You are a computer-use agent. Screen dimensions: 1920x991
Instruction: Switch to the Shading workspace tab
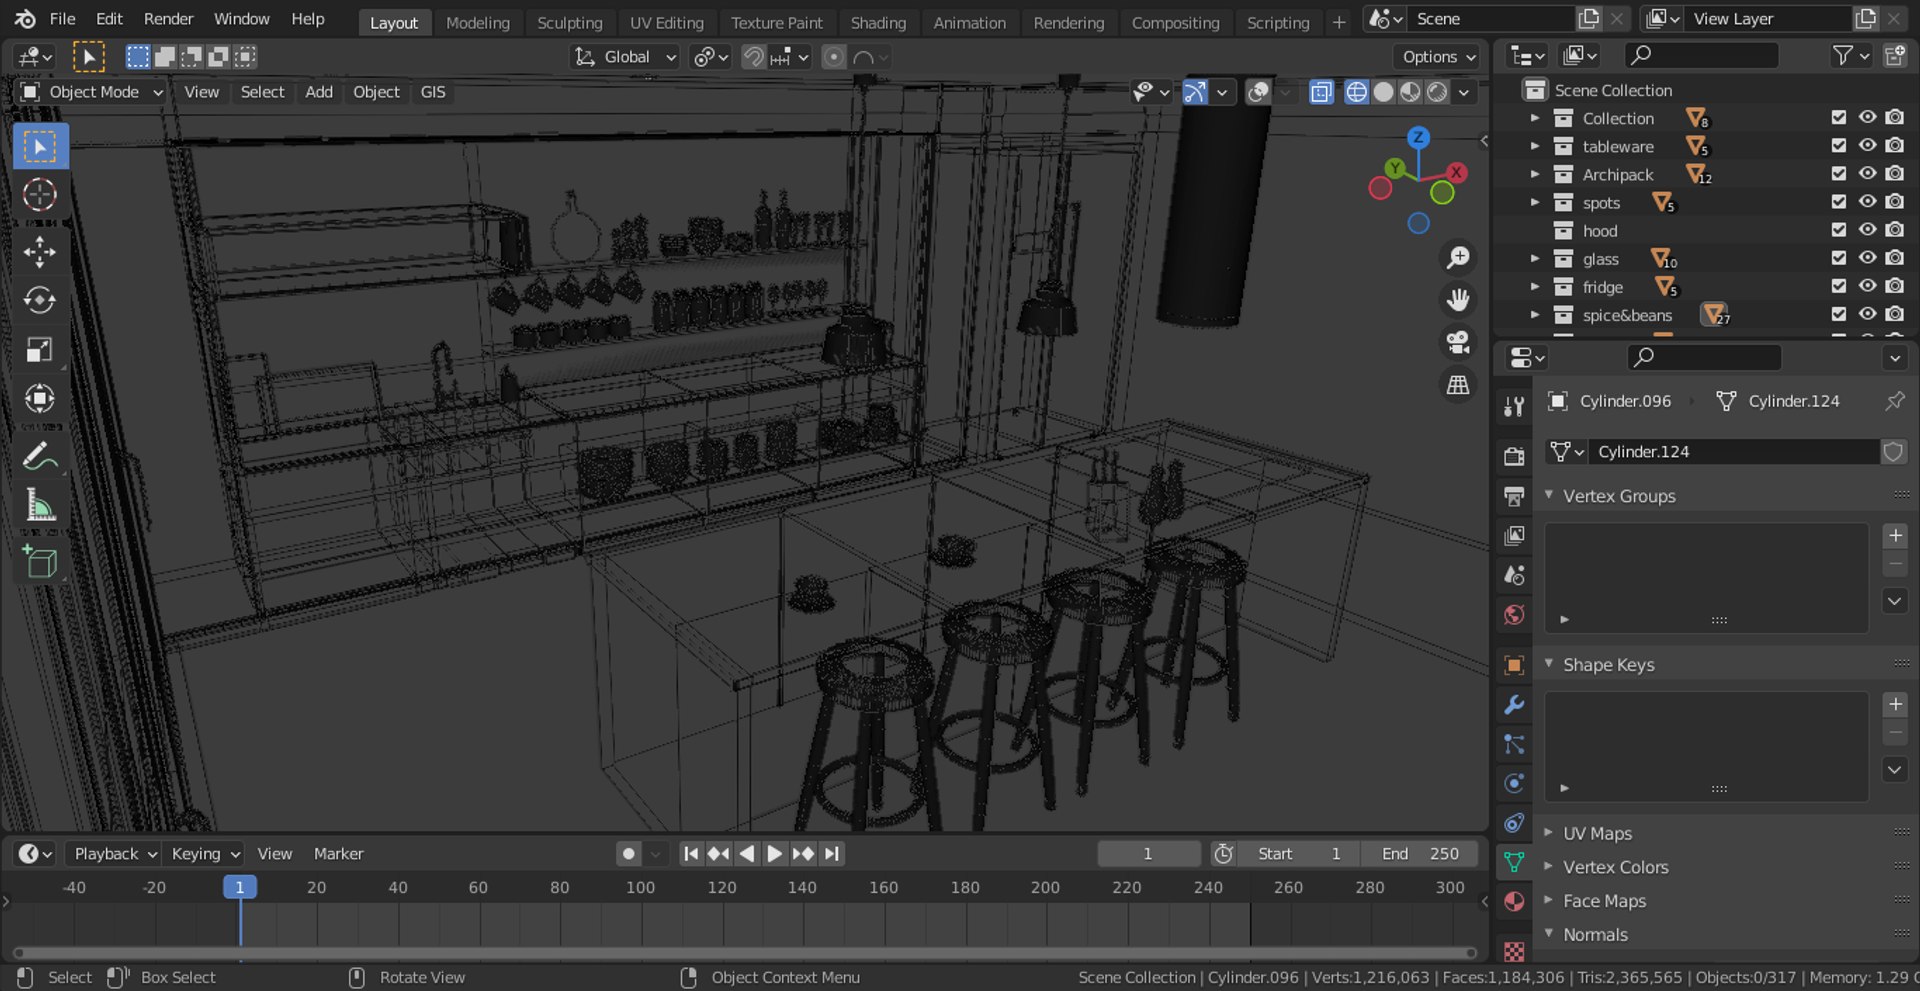point(878,22)
